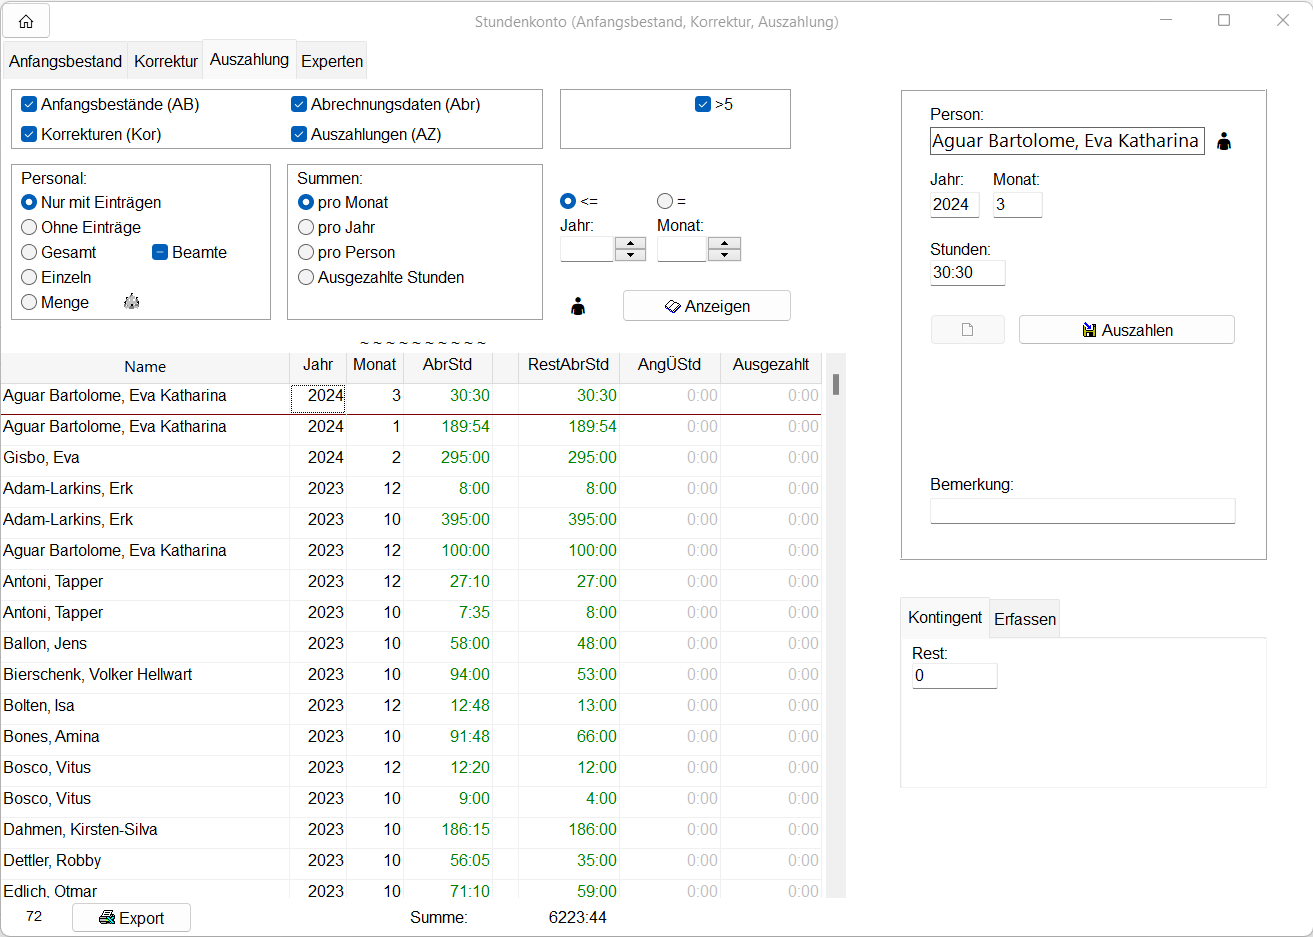Increase the Jahr filter with up arrow
The image size is (1313, 937).
click(630, 243)
